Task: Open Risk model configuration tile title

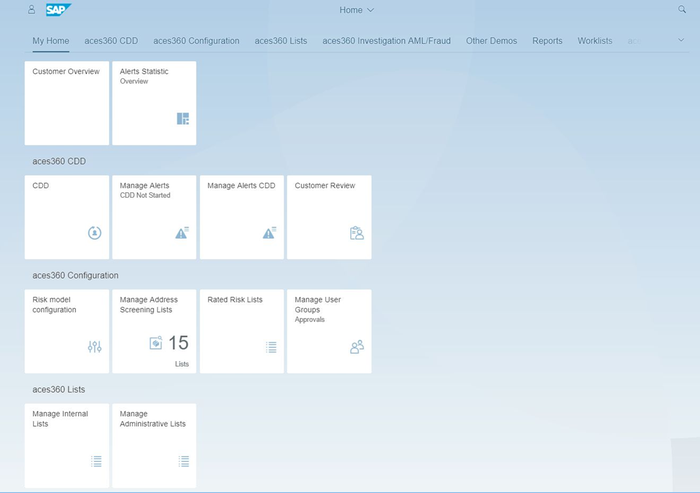Action: [54, 305]
